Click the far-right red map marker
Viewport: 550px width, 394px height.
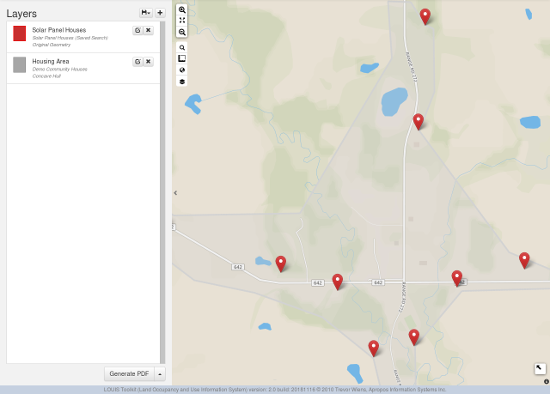(x=524, y=260)
